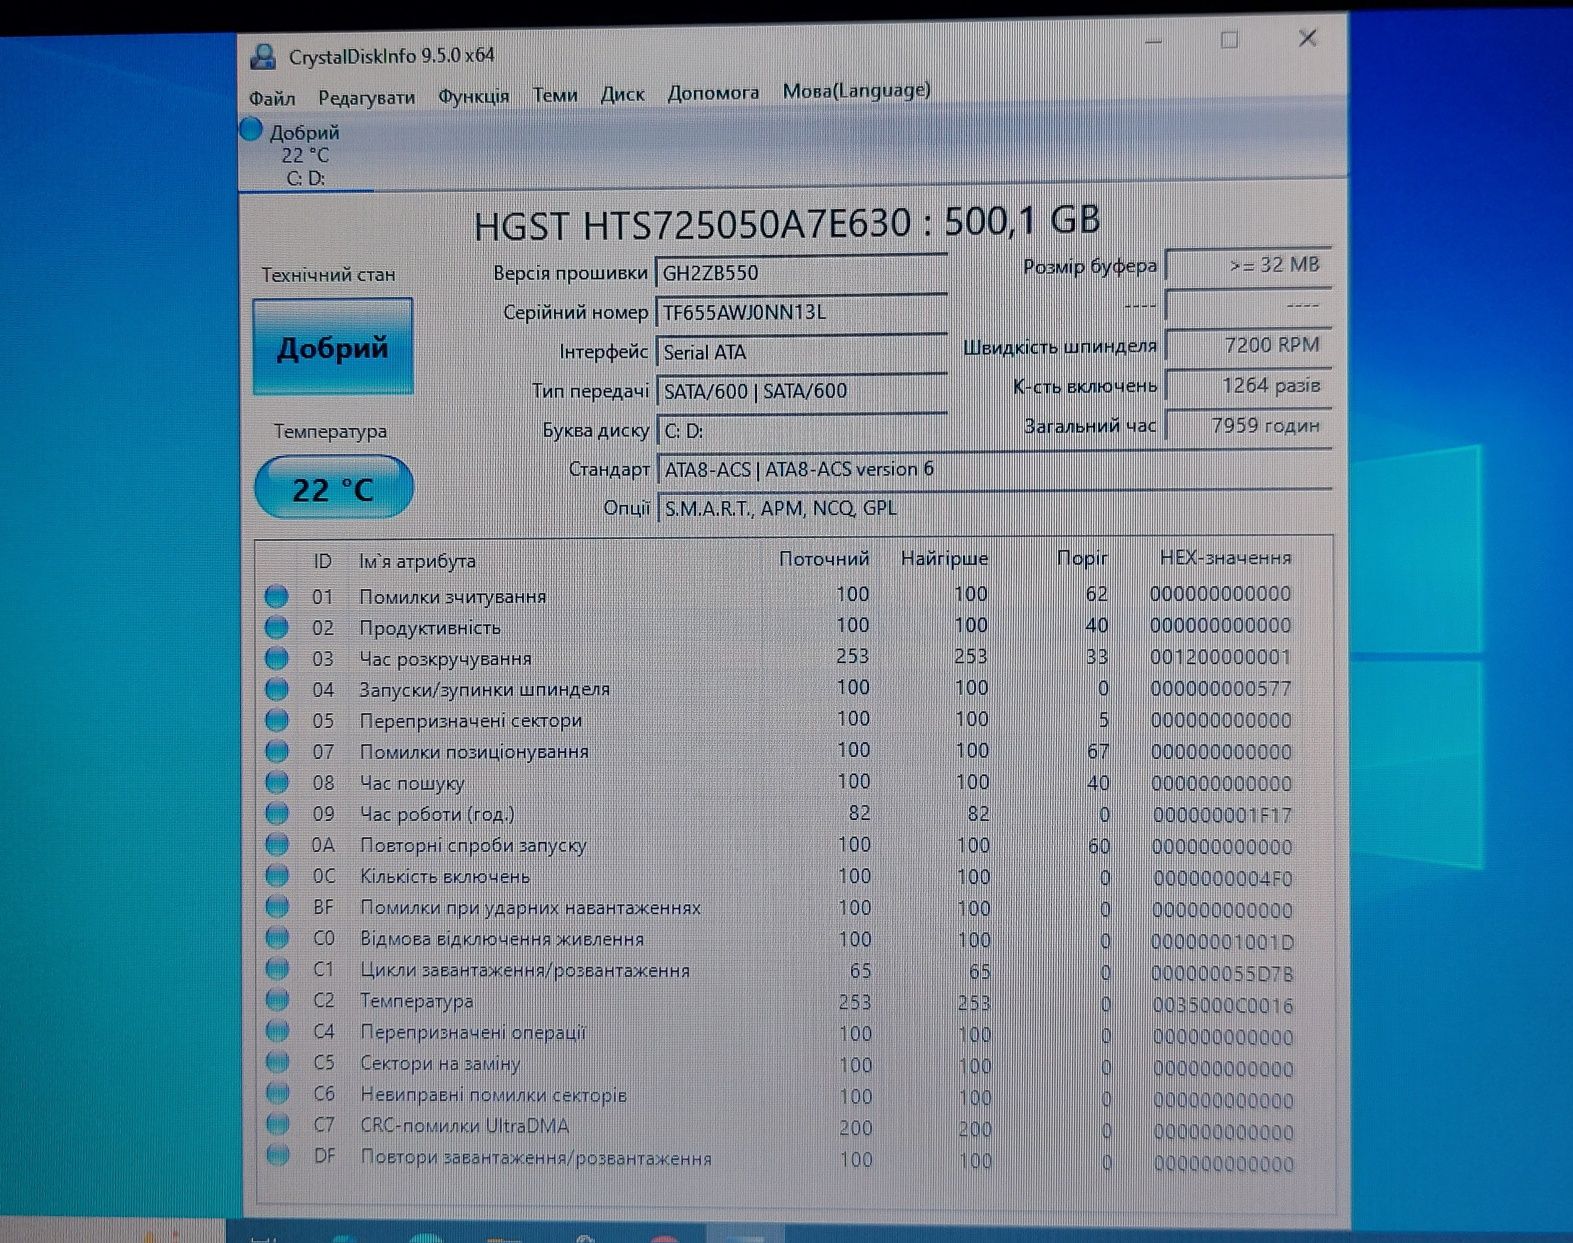Click the power-on count 1264 разів
Image resolution: width=1573 pixels, height=1243 pixels.
click(x=1249, y=385)
